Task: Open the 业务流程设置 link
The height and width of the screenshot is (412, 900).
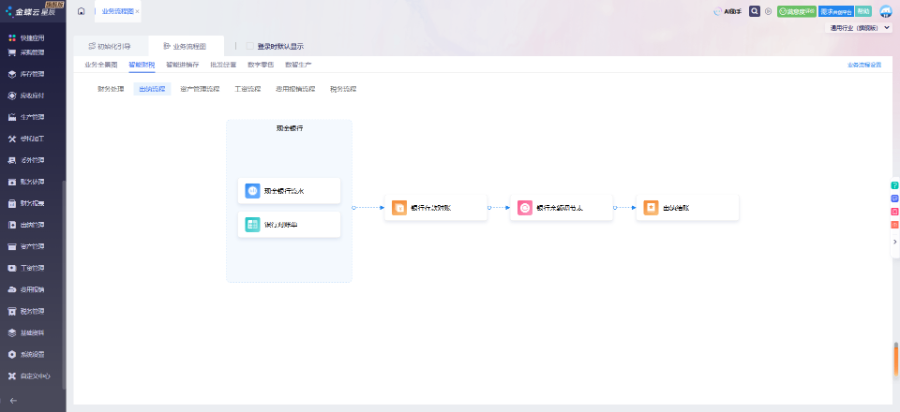Action: pyautogui.click(x=864, y=65)
